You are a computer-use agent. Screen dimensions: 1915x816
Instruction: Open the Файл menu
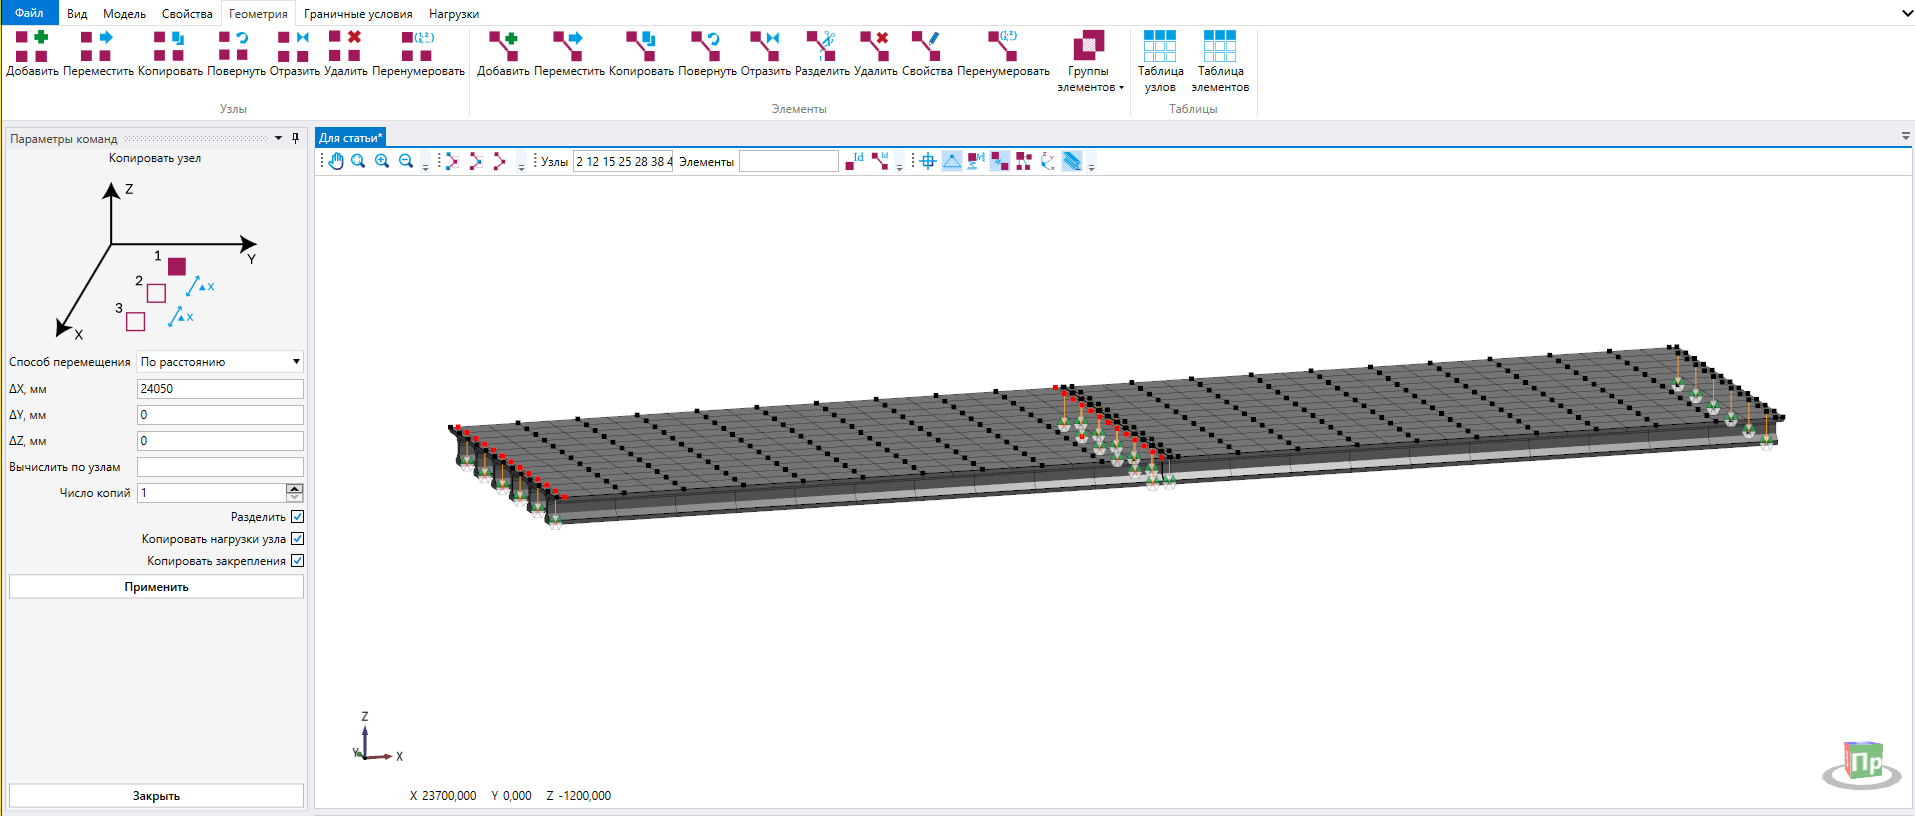(29, 13)
